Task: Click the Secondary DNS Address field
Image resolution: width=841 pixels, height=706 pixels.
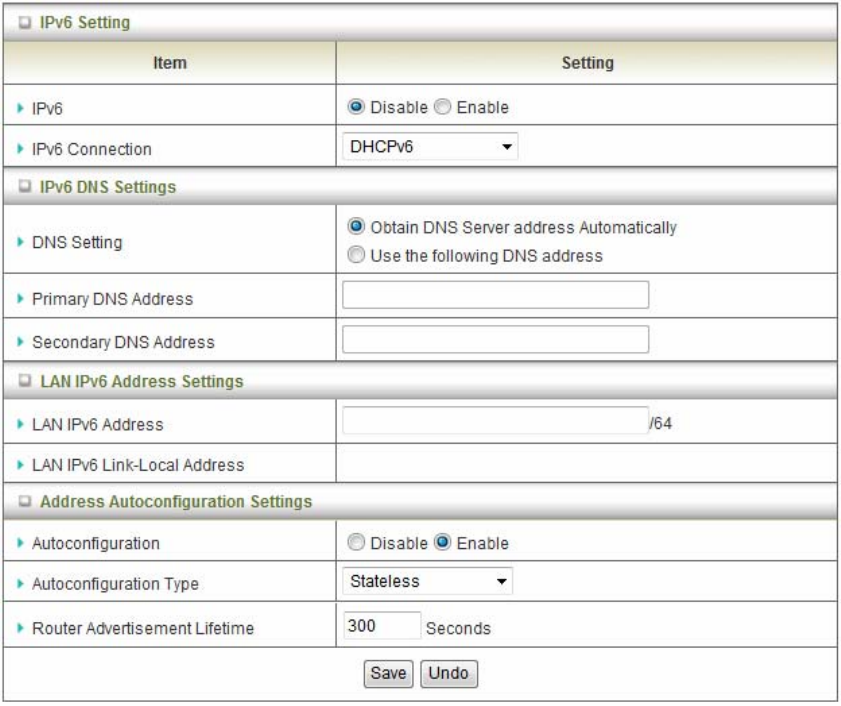Action: click(495, 340)
